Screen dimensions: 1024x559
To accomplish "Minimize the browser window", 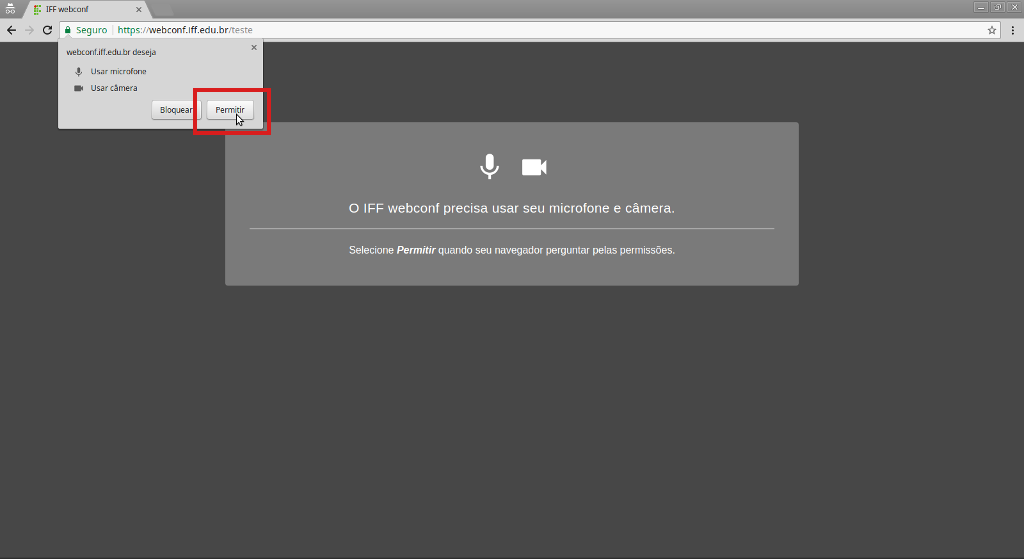I will tap(980, 7).
